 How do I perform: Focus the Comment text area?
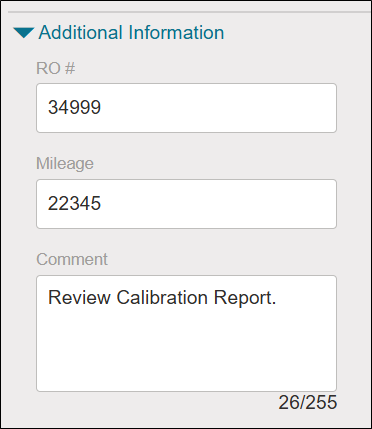[186, 333]
